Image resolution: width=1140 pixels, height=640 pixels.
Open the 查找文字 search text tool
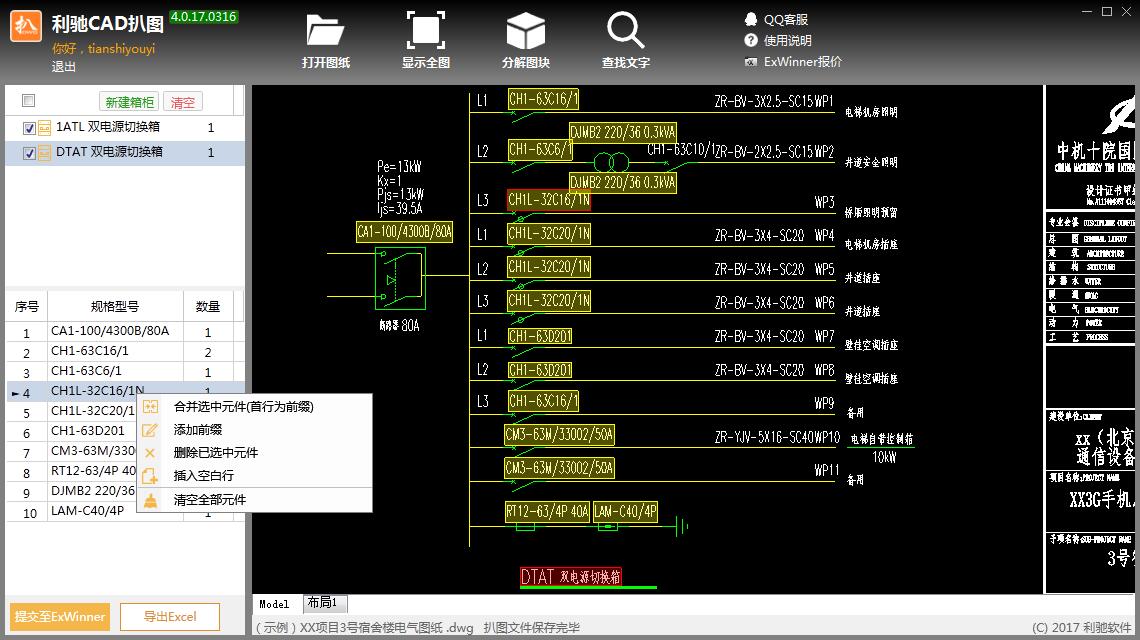625,31
